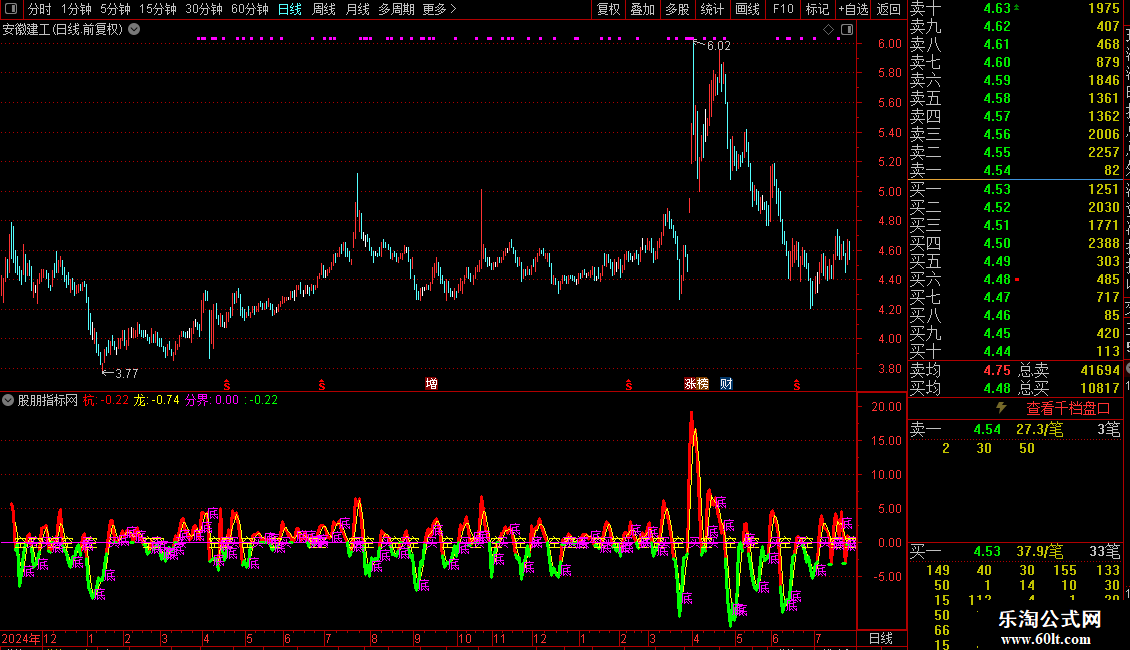
Task: Click the 分界: 0.00 indicator value
Action: point(212,400)
